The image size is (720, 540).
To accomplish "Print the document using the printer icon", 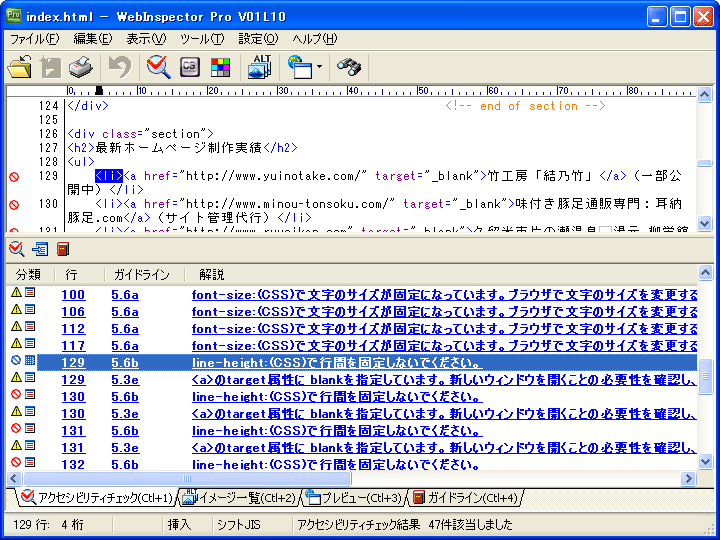I will 81,67.
